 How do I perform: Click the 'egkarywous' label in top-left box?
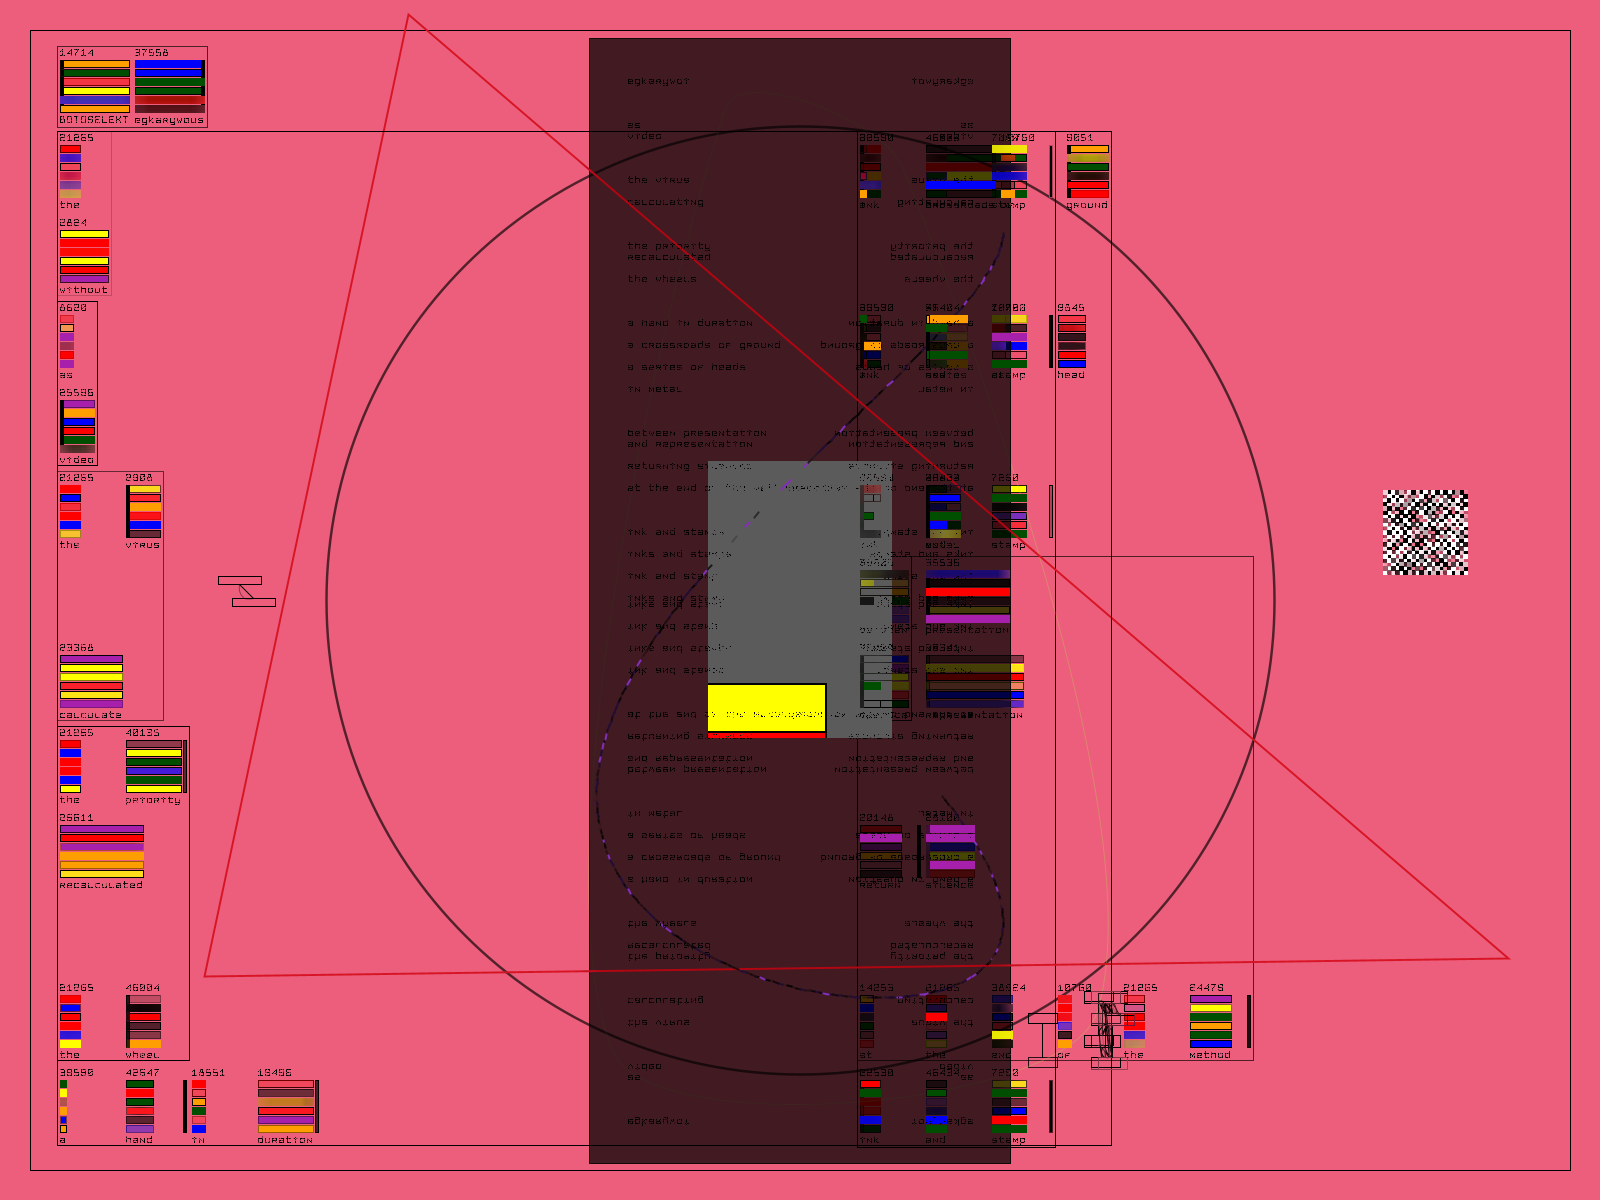pyautogui.click(x=169, y=120)
